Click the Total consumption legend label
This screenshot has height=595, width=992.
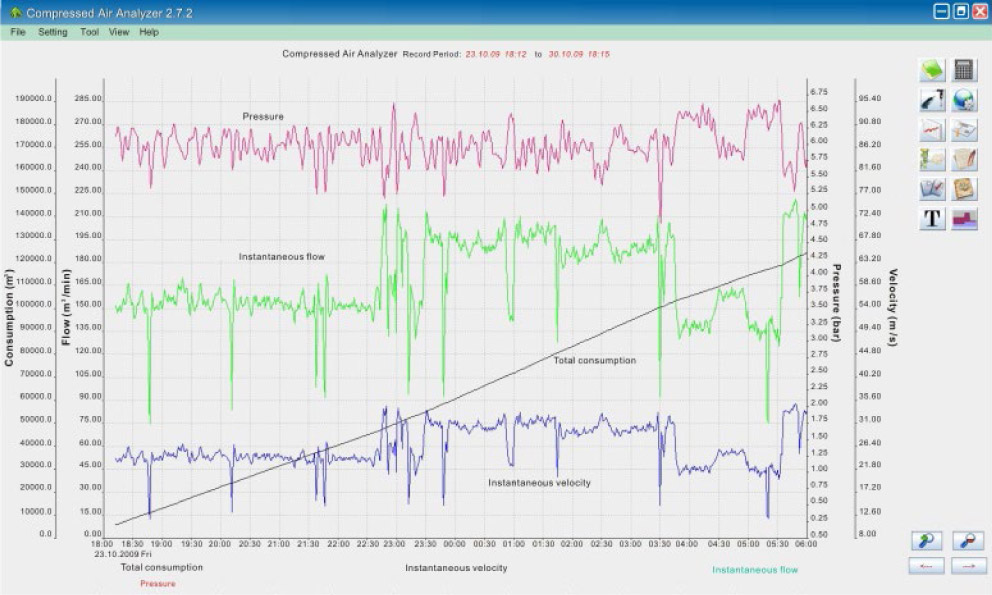161,568
